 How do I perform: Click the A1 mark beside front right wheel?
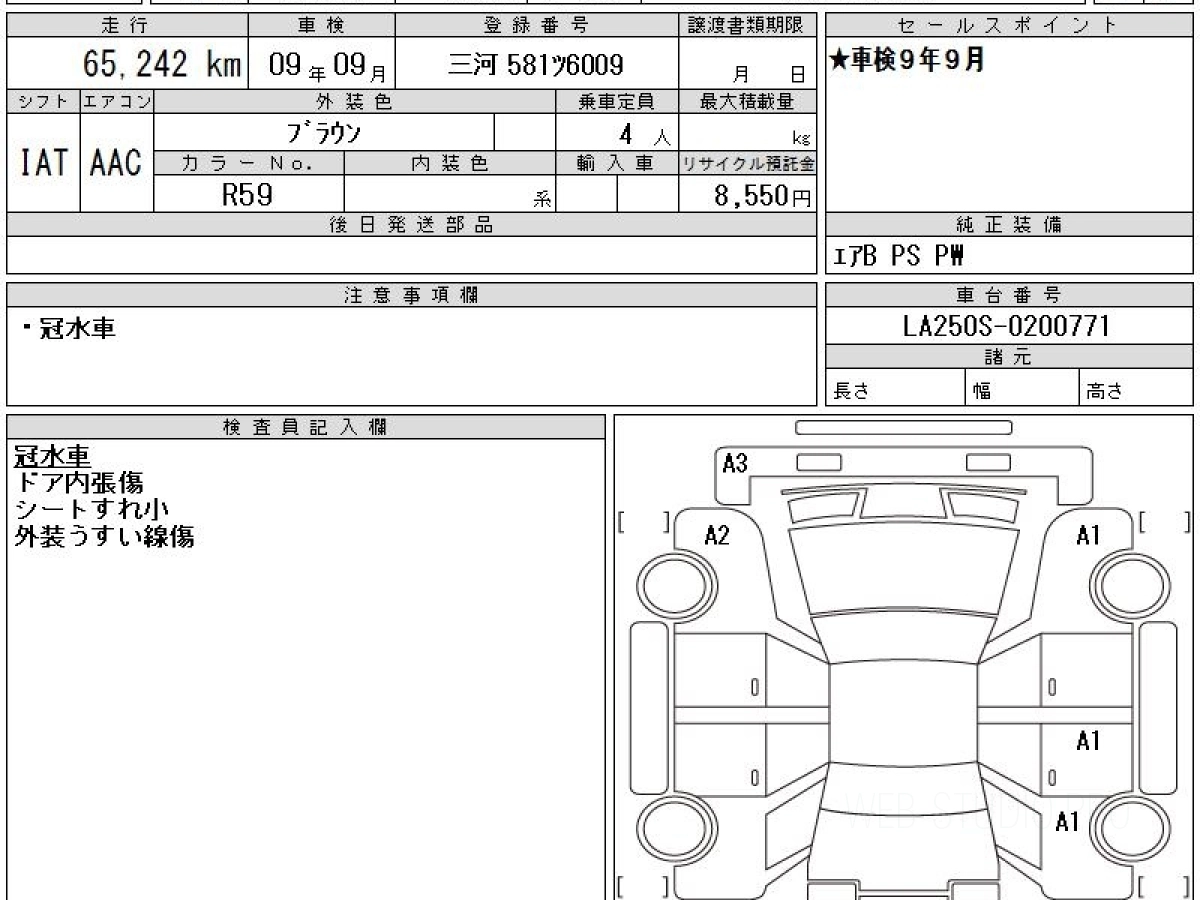click(1088, 535)
